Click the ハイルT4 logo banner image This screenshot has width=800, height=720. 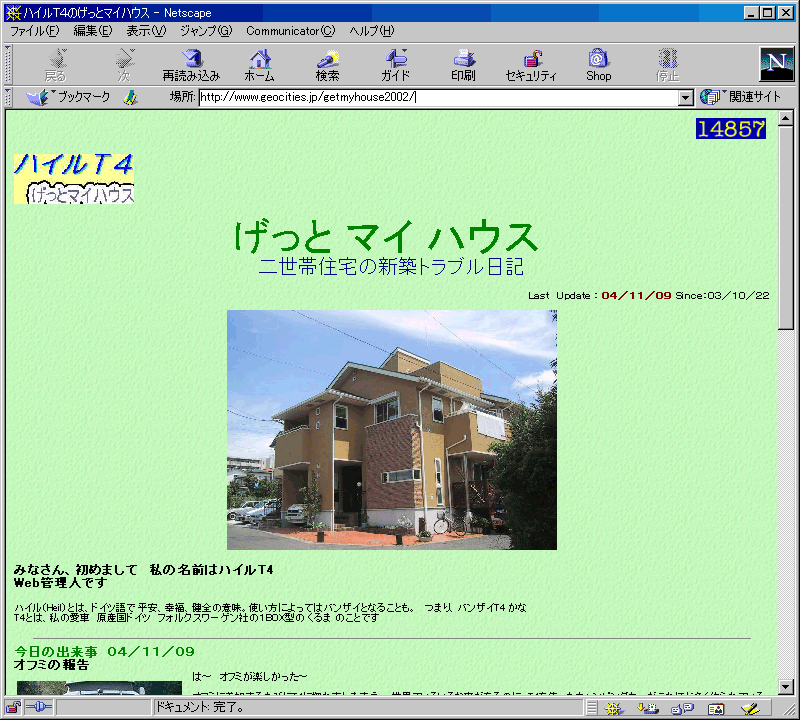tap(74, 179)
